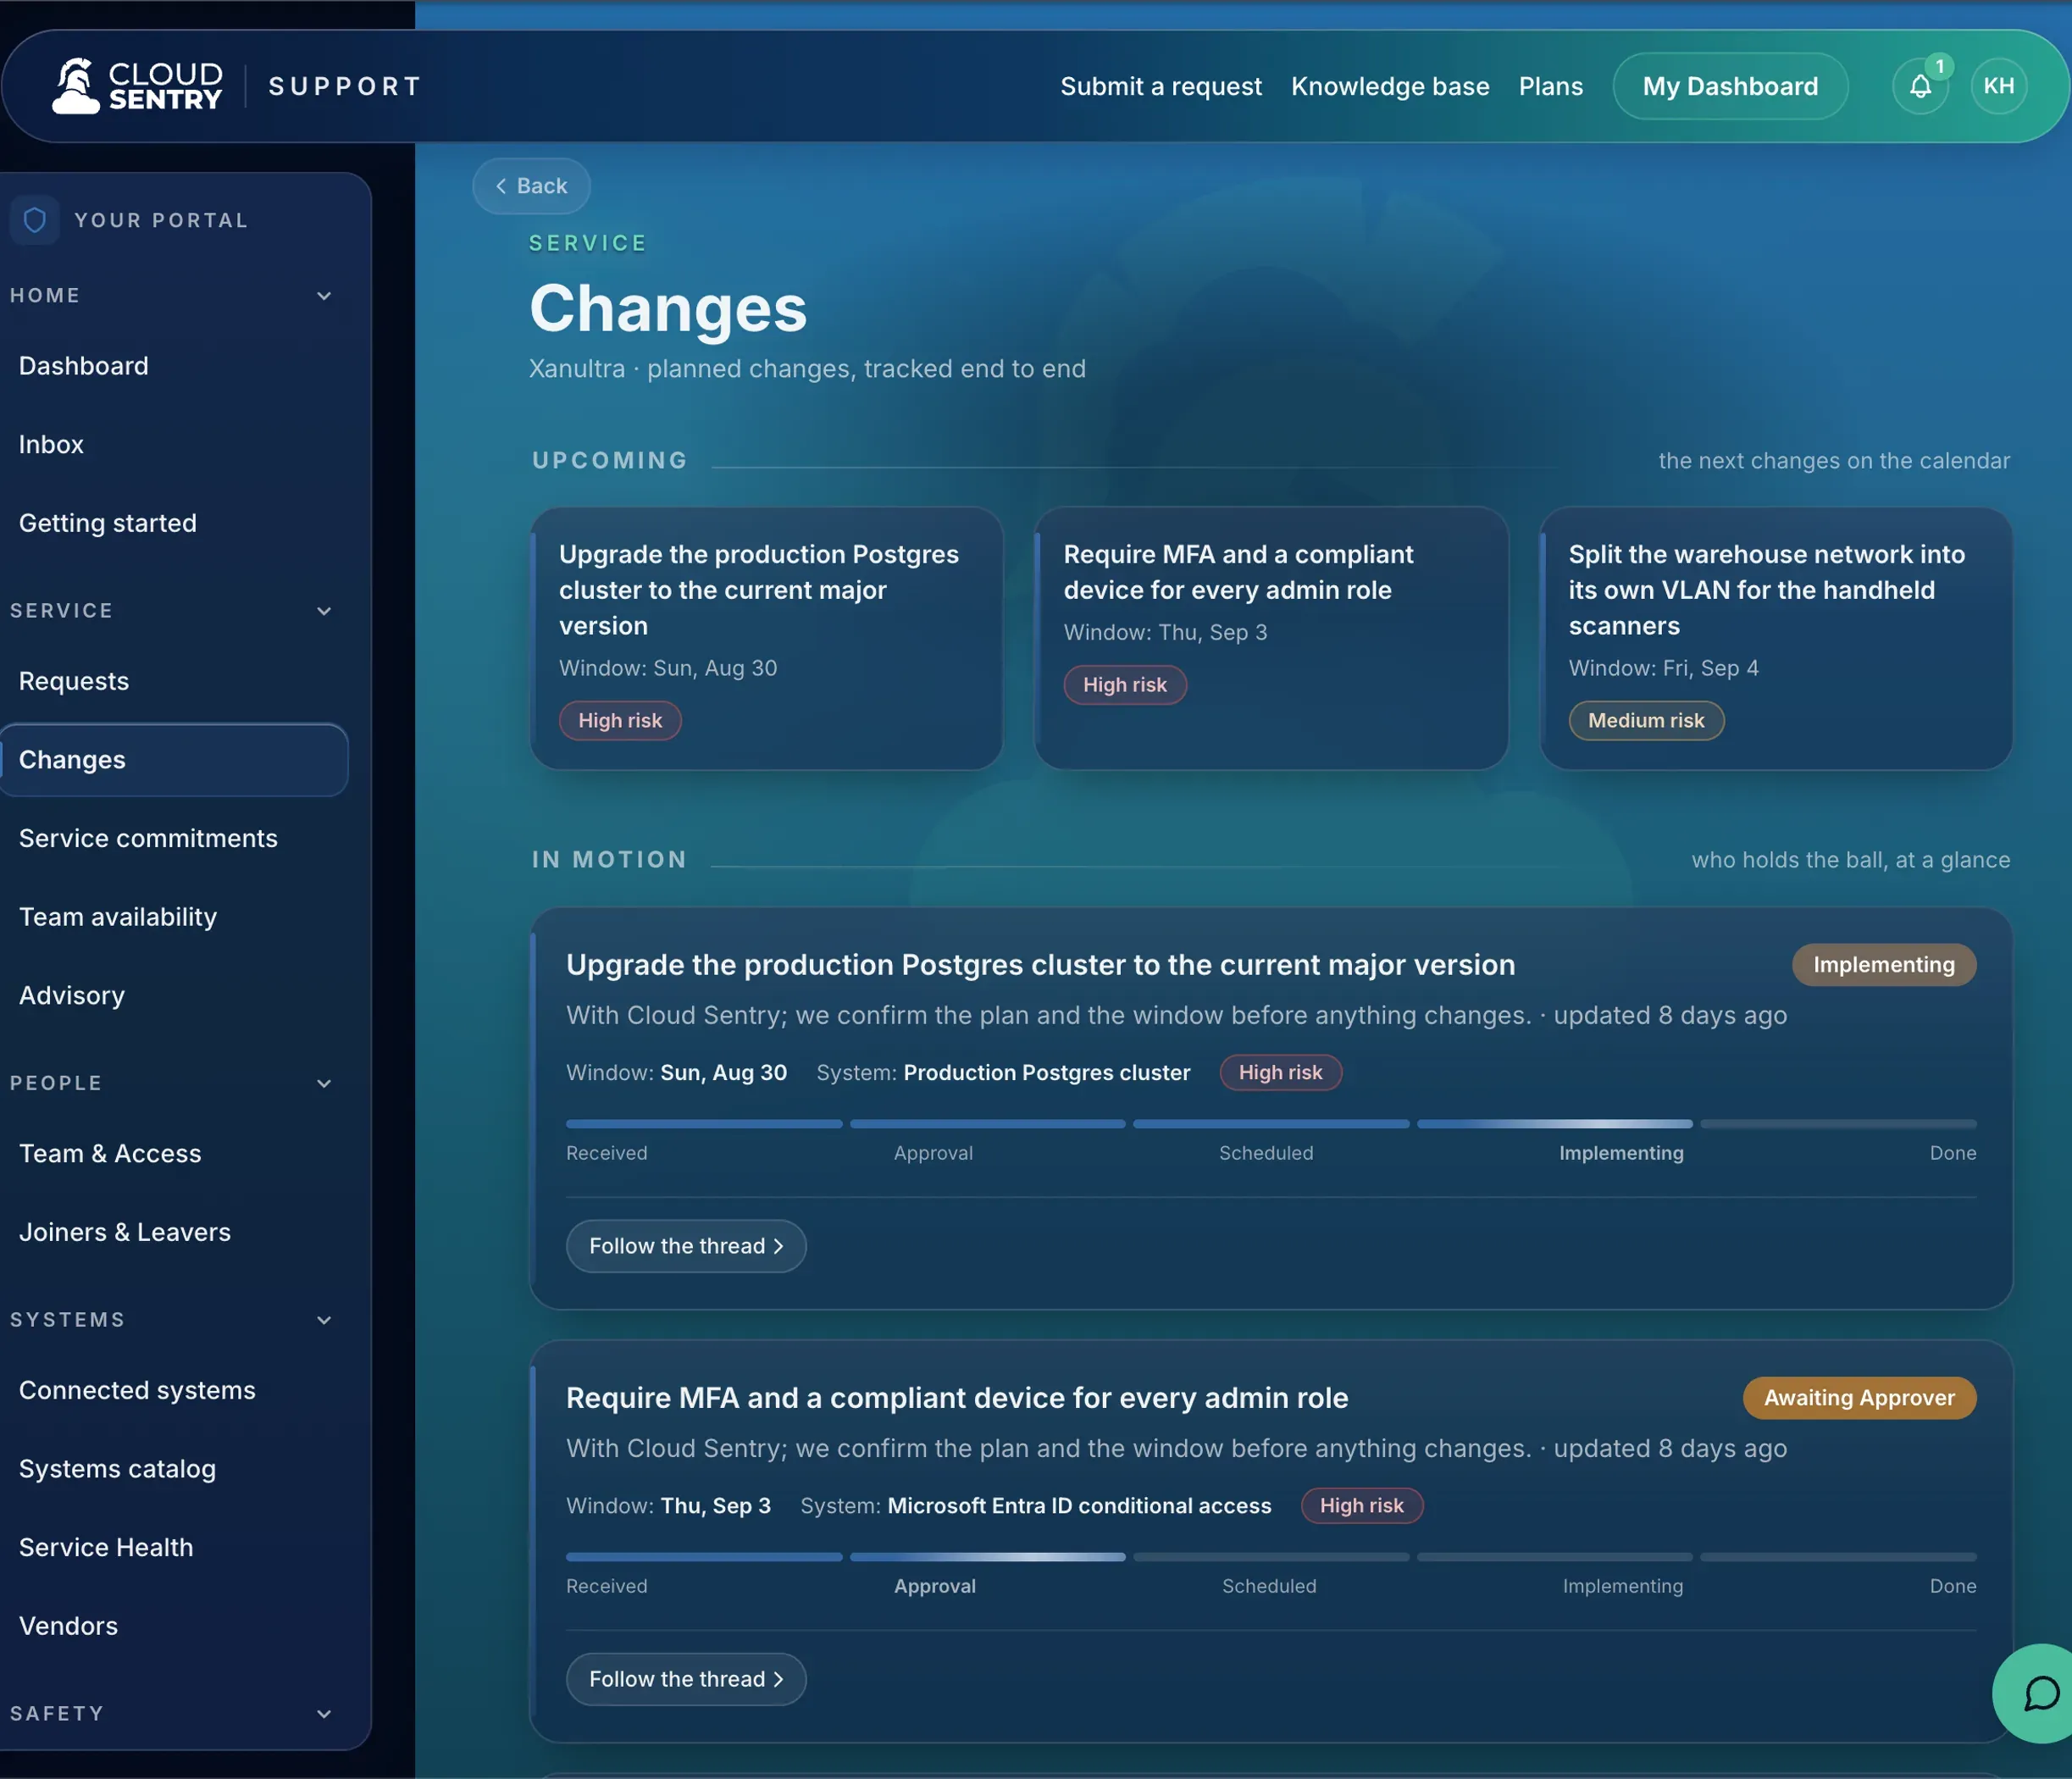2072x1779 pixels.
Task: Open Requests in the sidebar
Action: click(174, 681)
